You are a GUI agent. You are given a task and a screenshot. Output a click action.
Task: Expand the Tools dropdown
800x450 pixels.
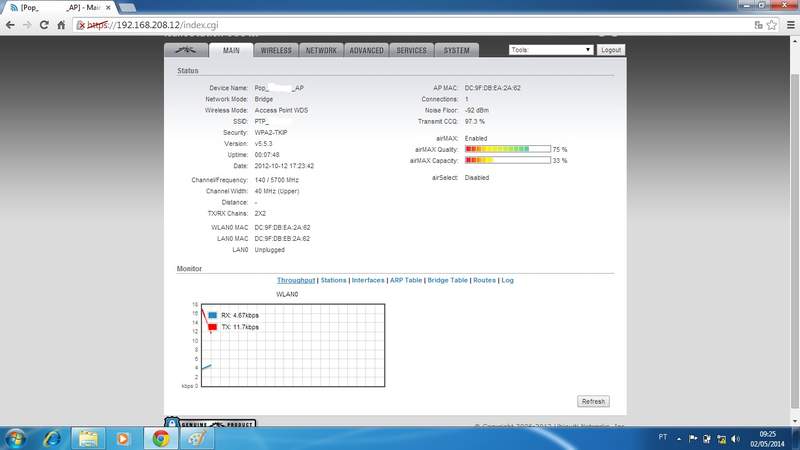pyautogui.click(x=551, y=50)
